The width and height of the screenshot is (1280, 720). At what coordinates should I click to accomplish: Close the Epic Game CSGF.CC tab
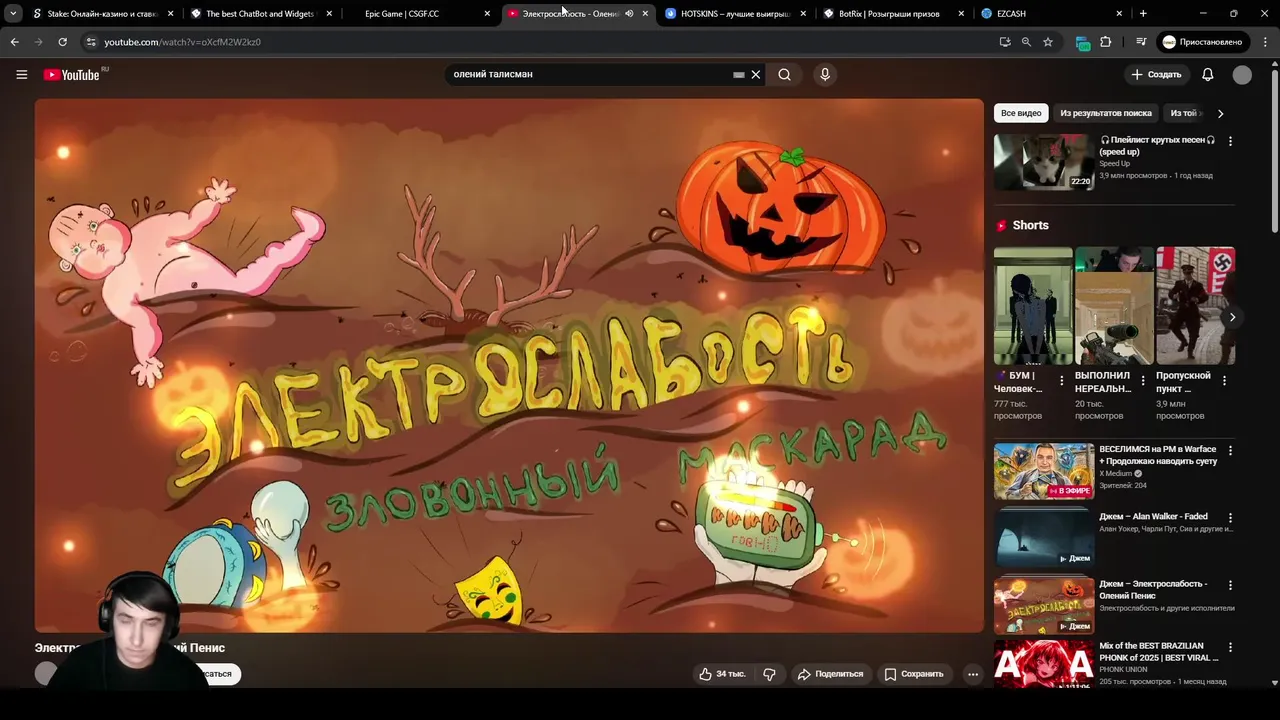[x=487, y=13]
